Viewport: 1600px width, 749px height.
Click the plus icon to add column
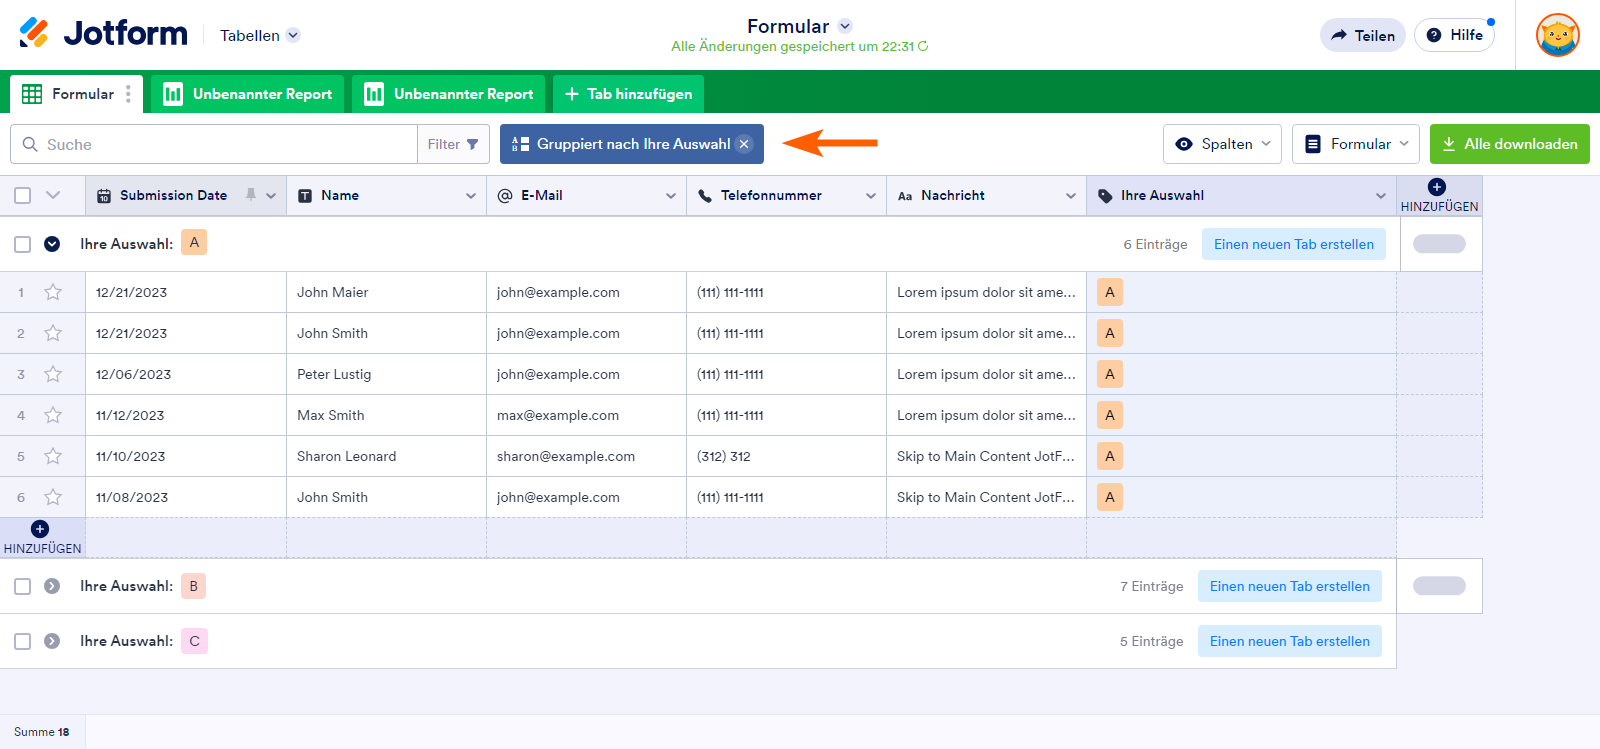click(x=1437, y=187)
